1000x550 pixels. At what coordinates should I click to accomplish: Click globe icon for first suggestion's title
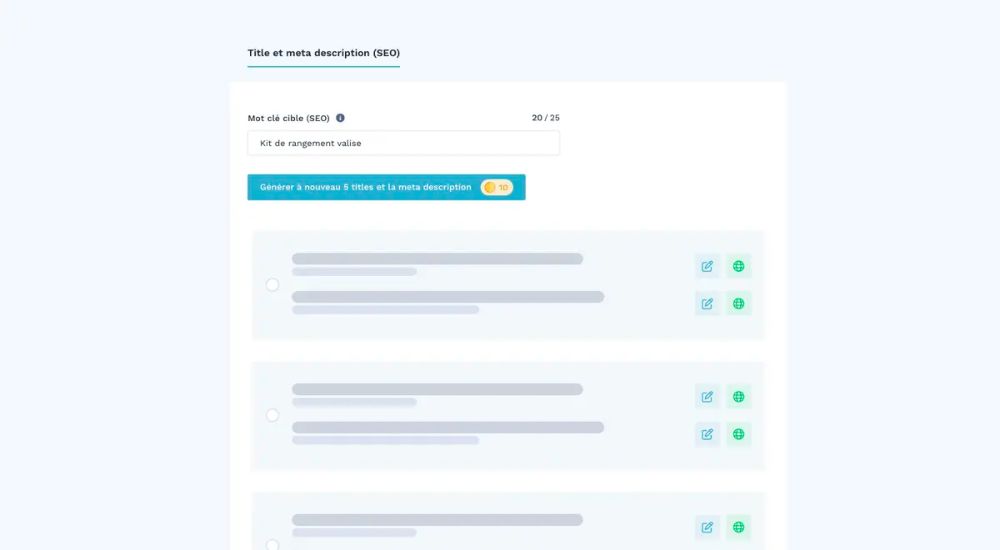point(738,266)
